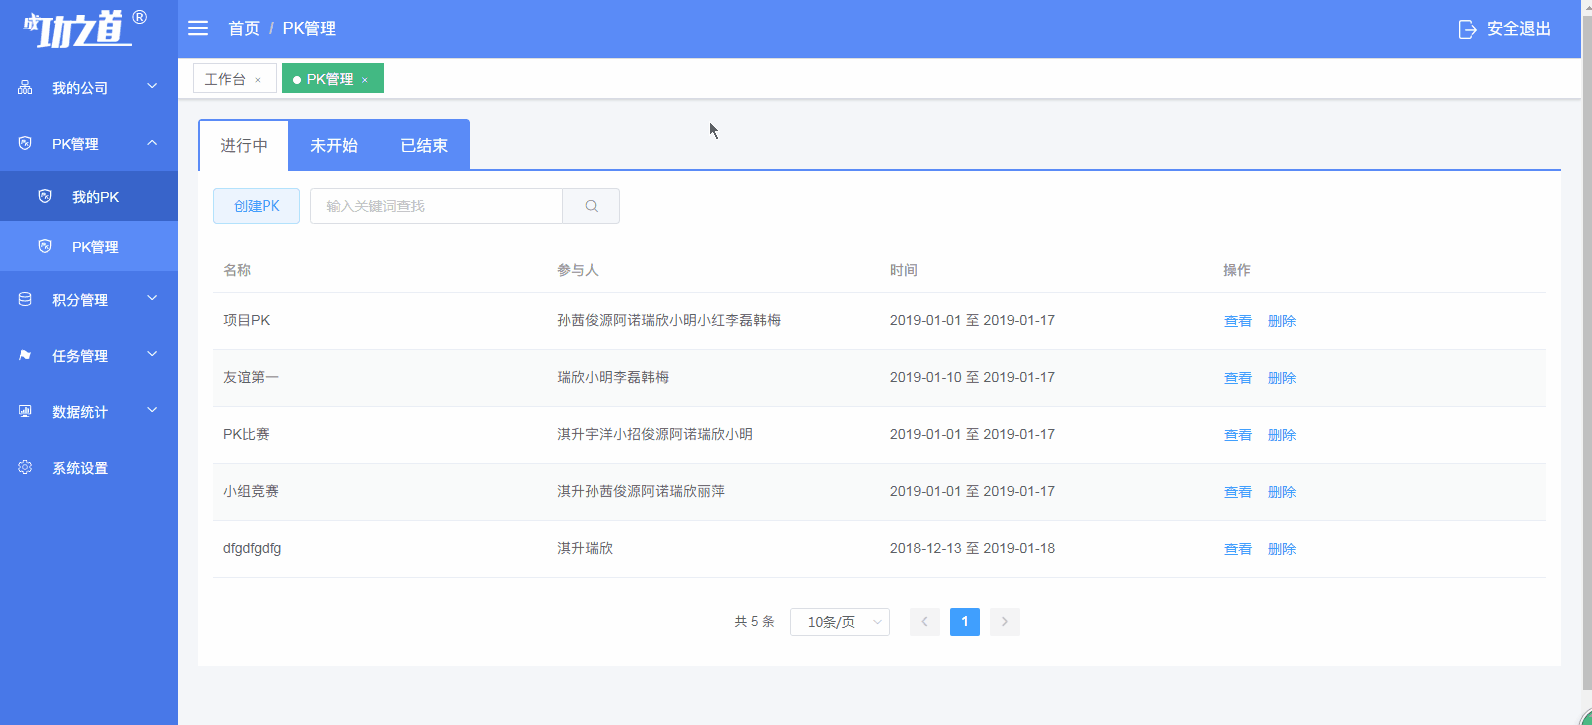Switch to 未开始 tab
The image size is (1592, 725).
coord(334,146)
